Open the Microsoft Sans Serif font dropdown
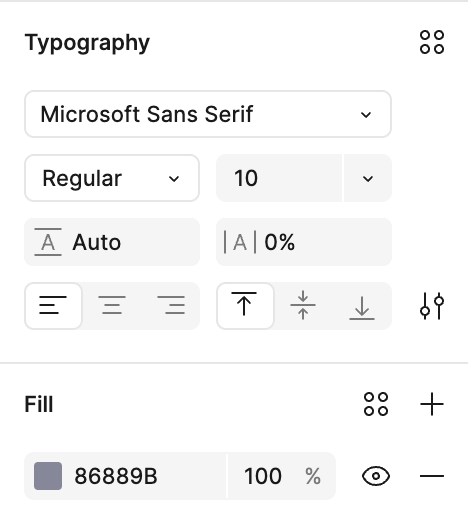Screen dimensions: 468x514 pyautogui.click(x=208, y=114)
